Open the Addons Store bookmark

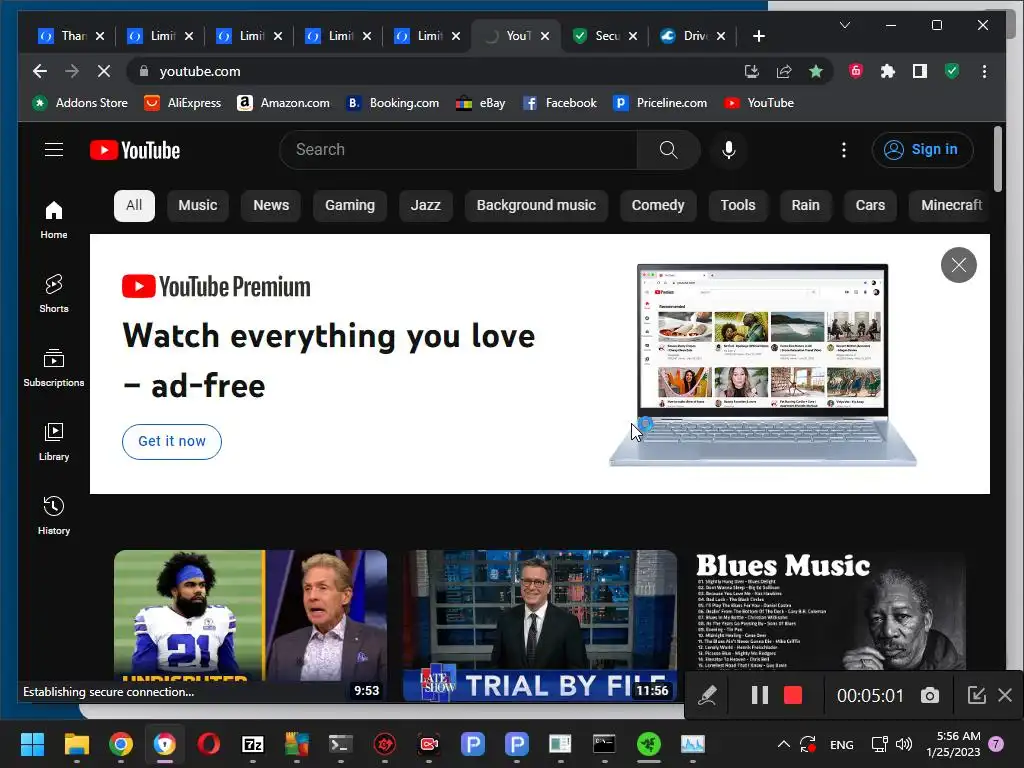pyautogui.click(x=80, y=103)
